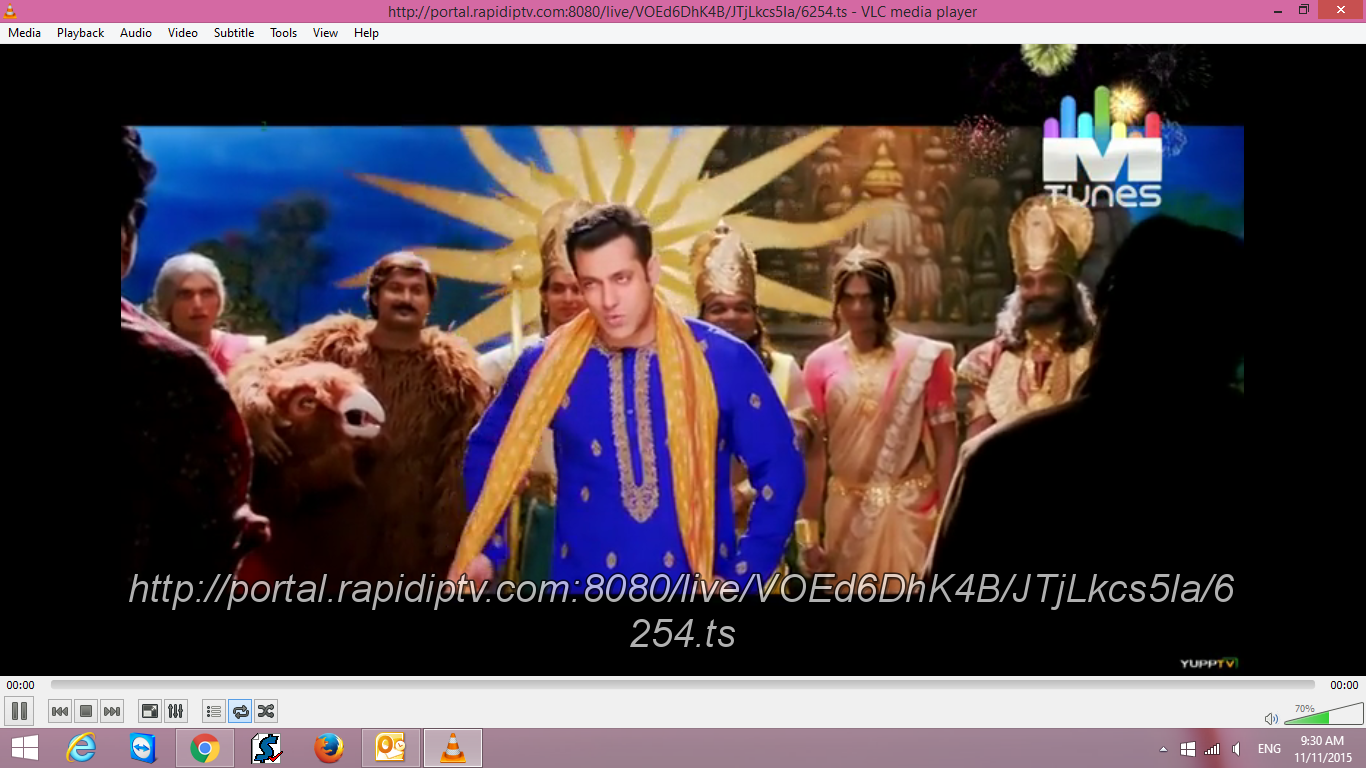Click the VLC cone title bar icon
This screenshot has height=768, width=1366.
(x=10, y=11)
